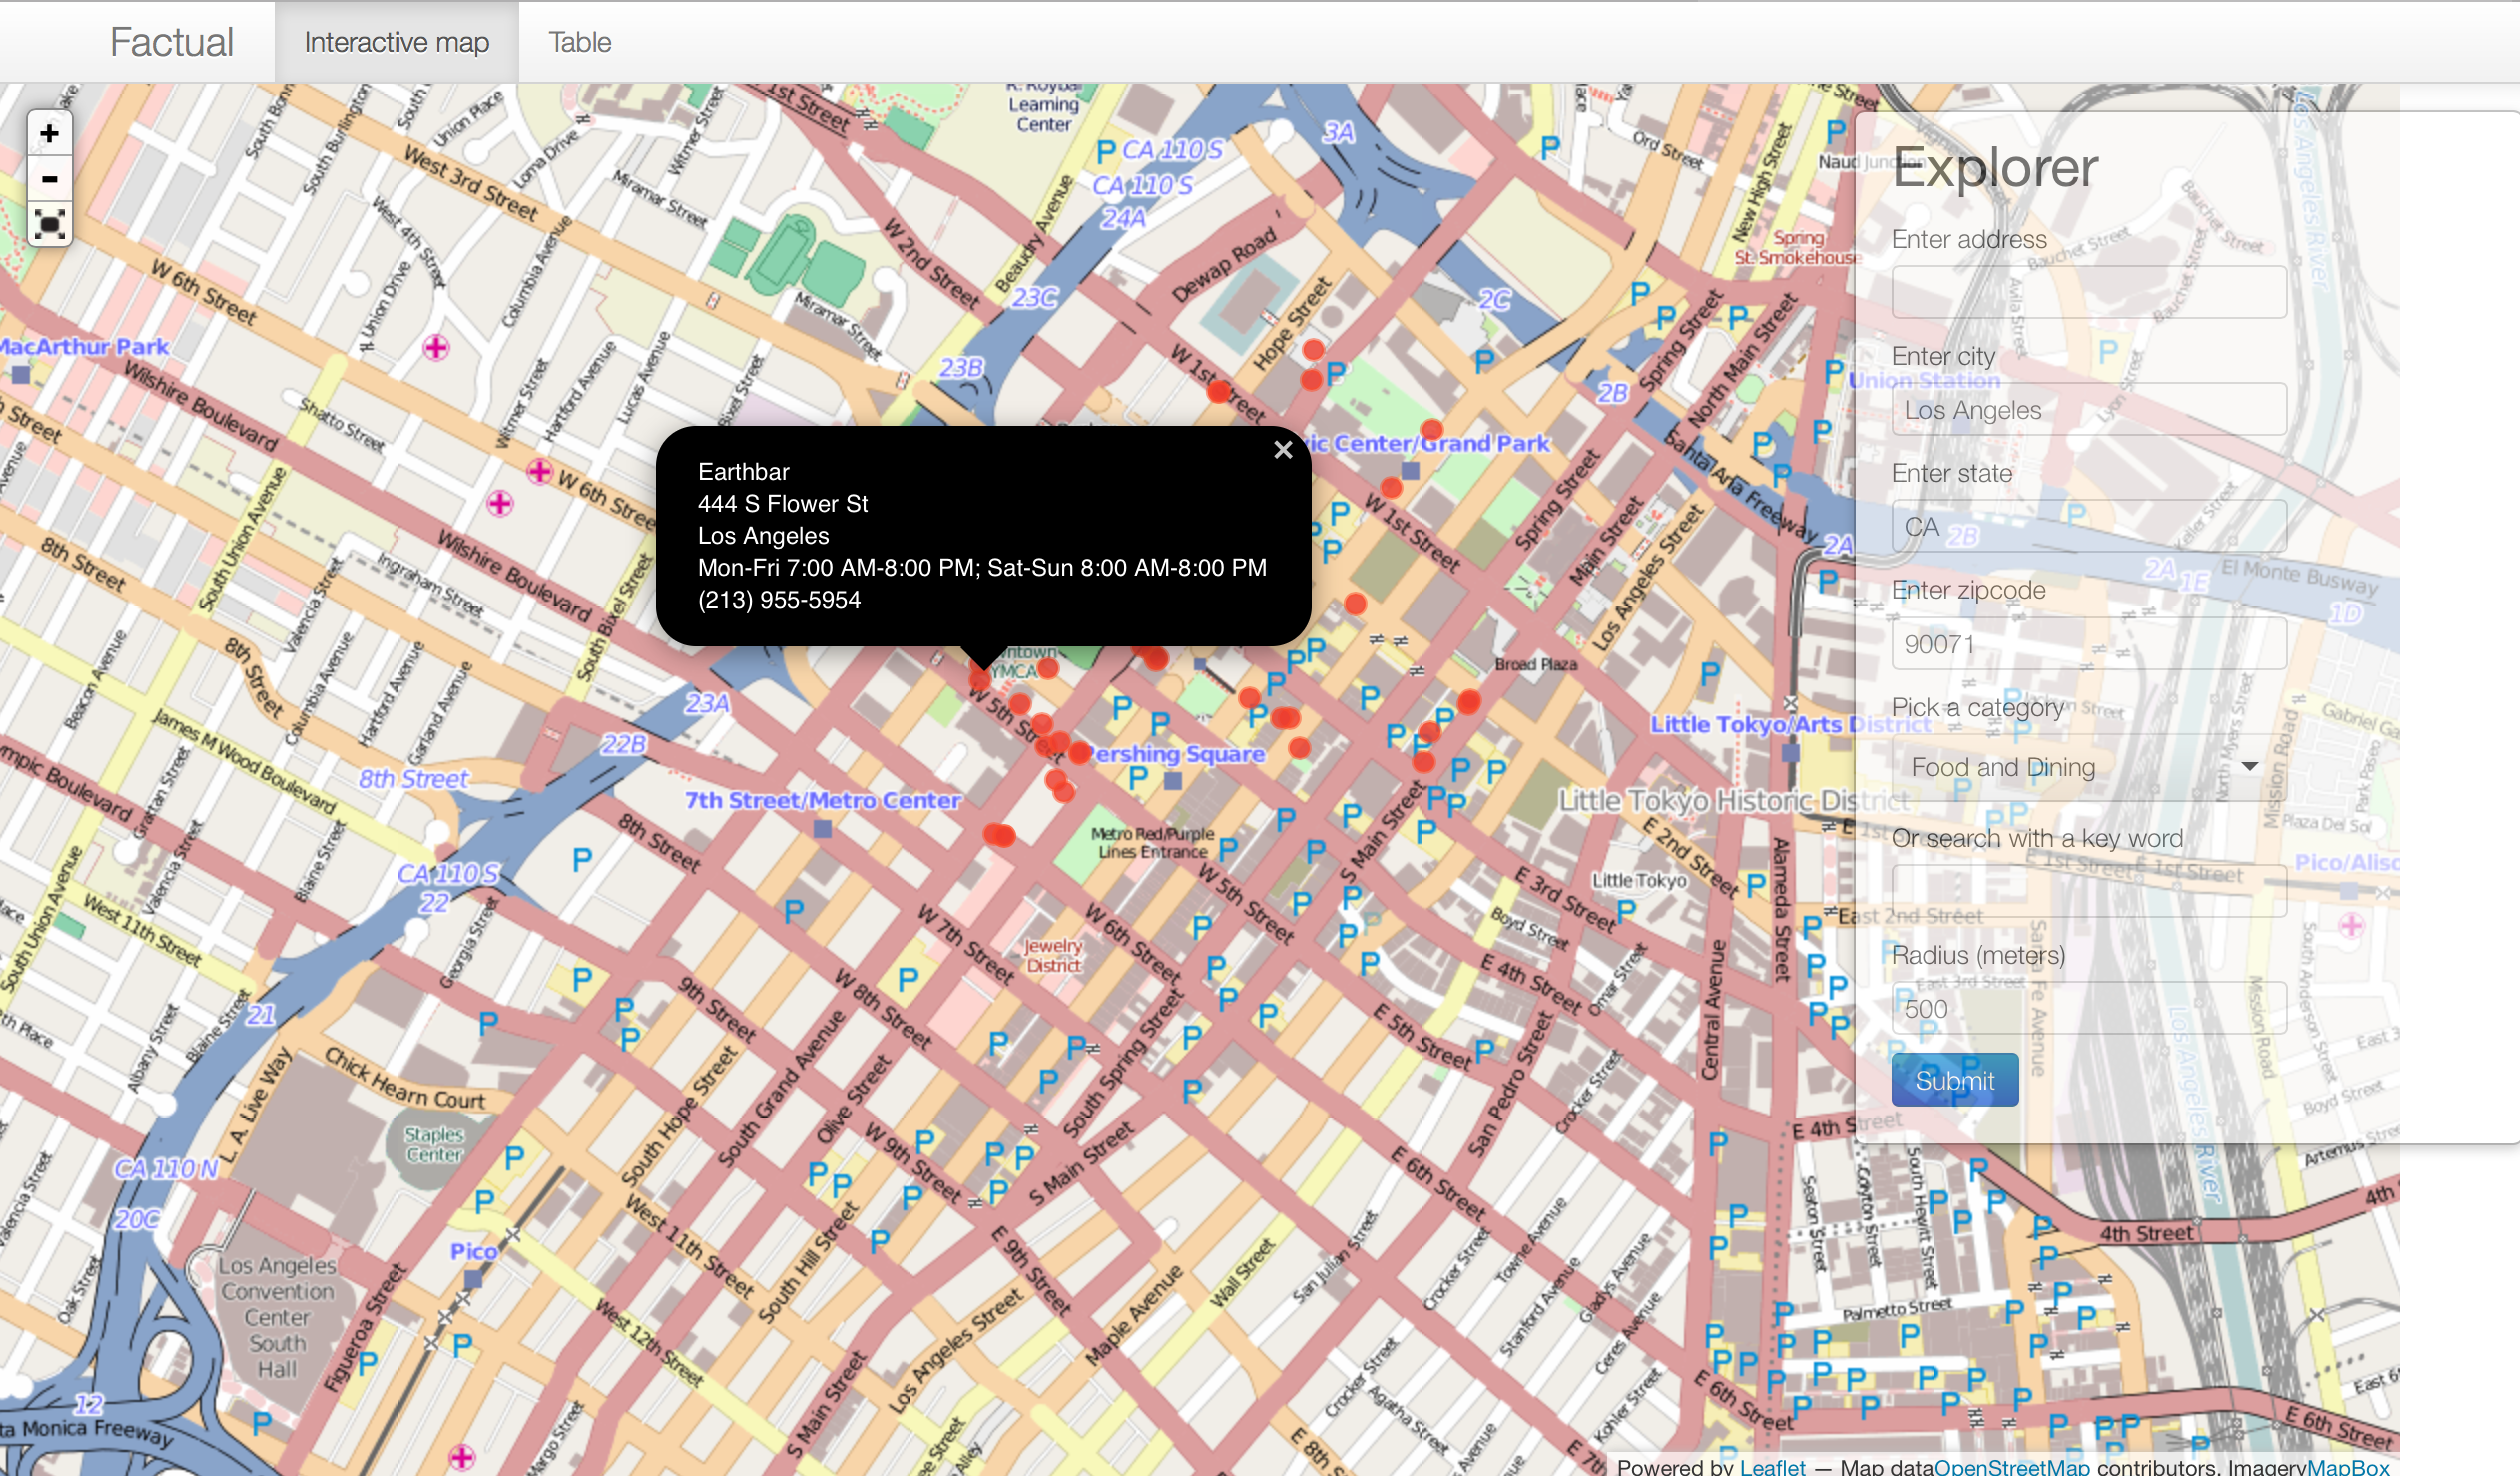Open the Leaflet link

pos(1772,1466)
